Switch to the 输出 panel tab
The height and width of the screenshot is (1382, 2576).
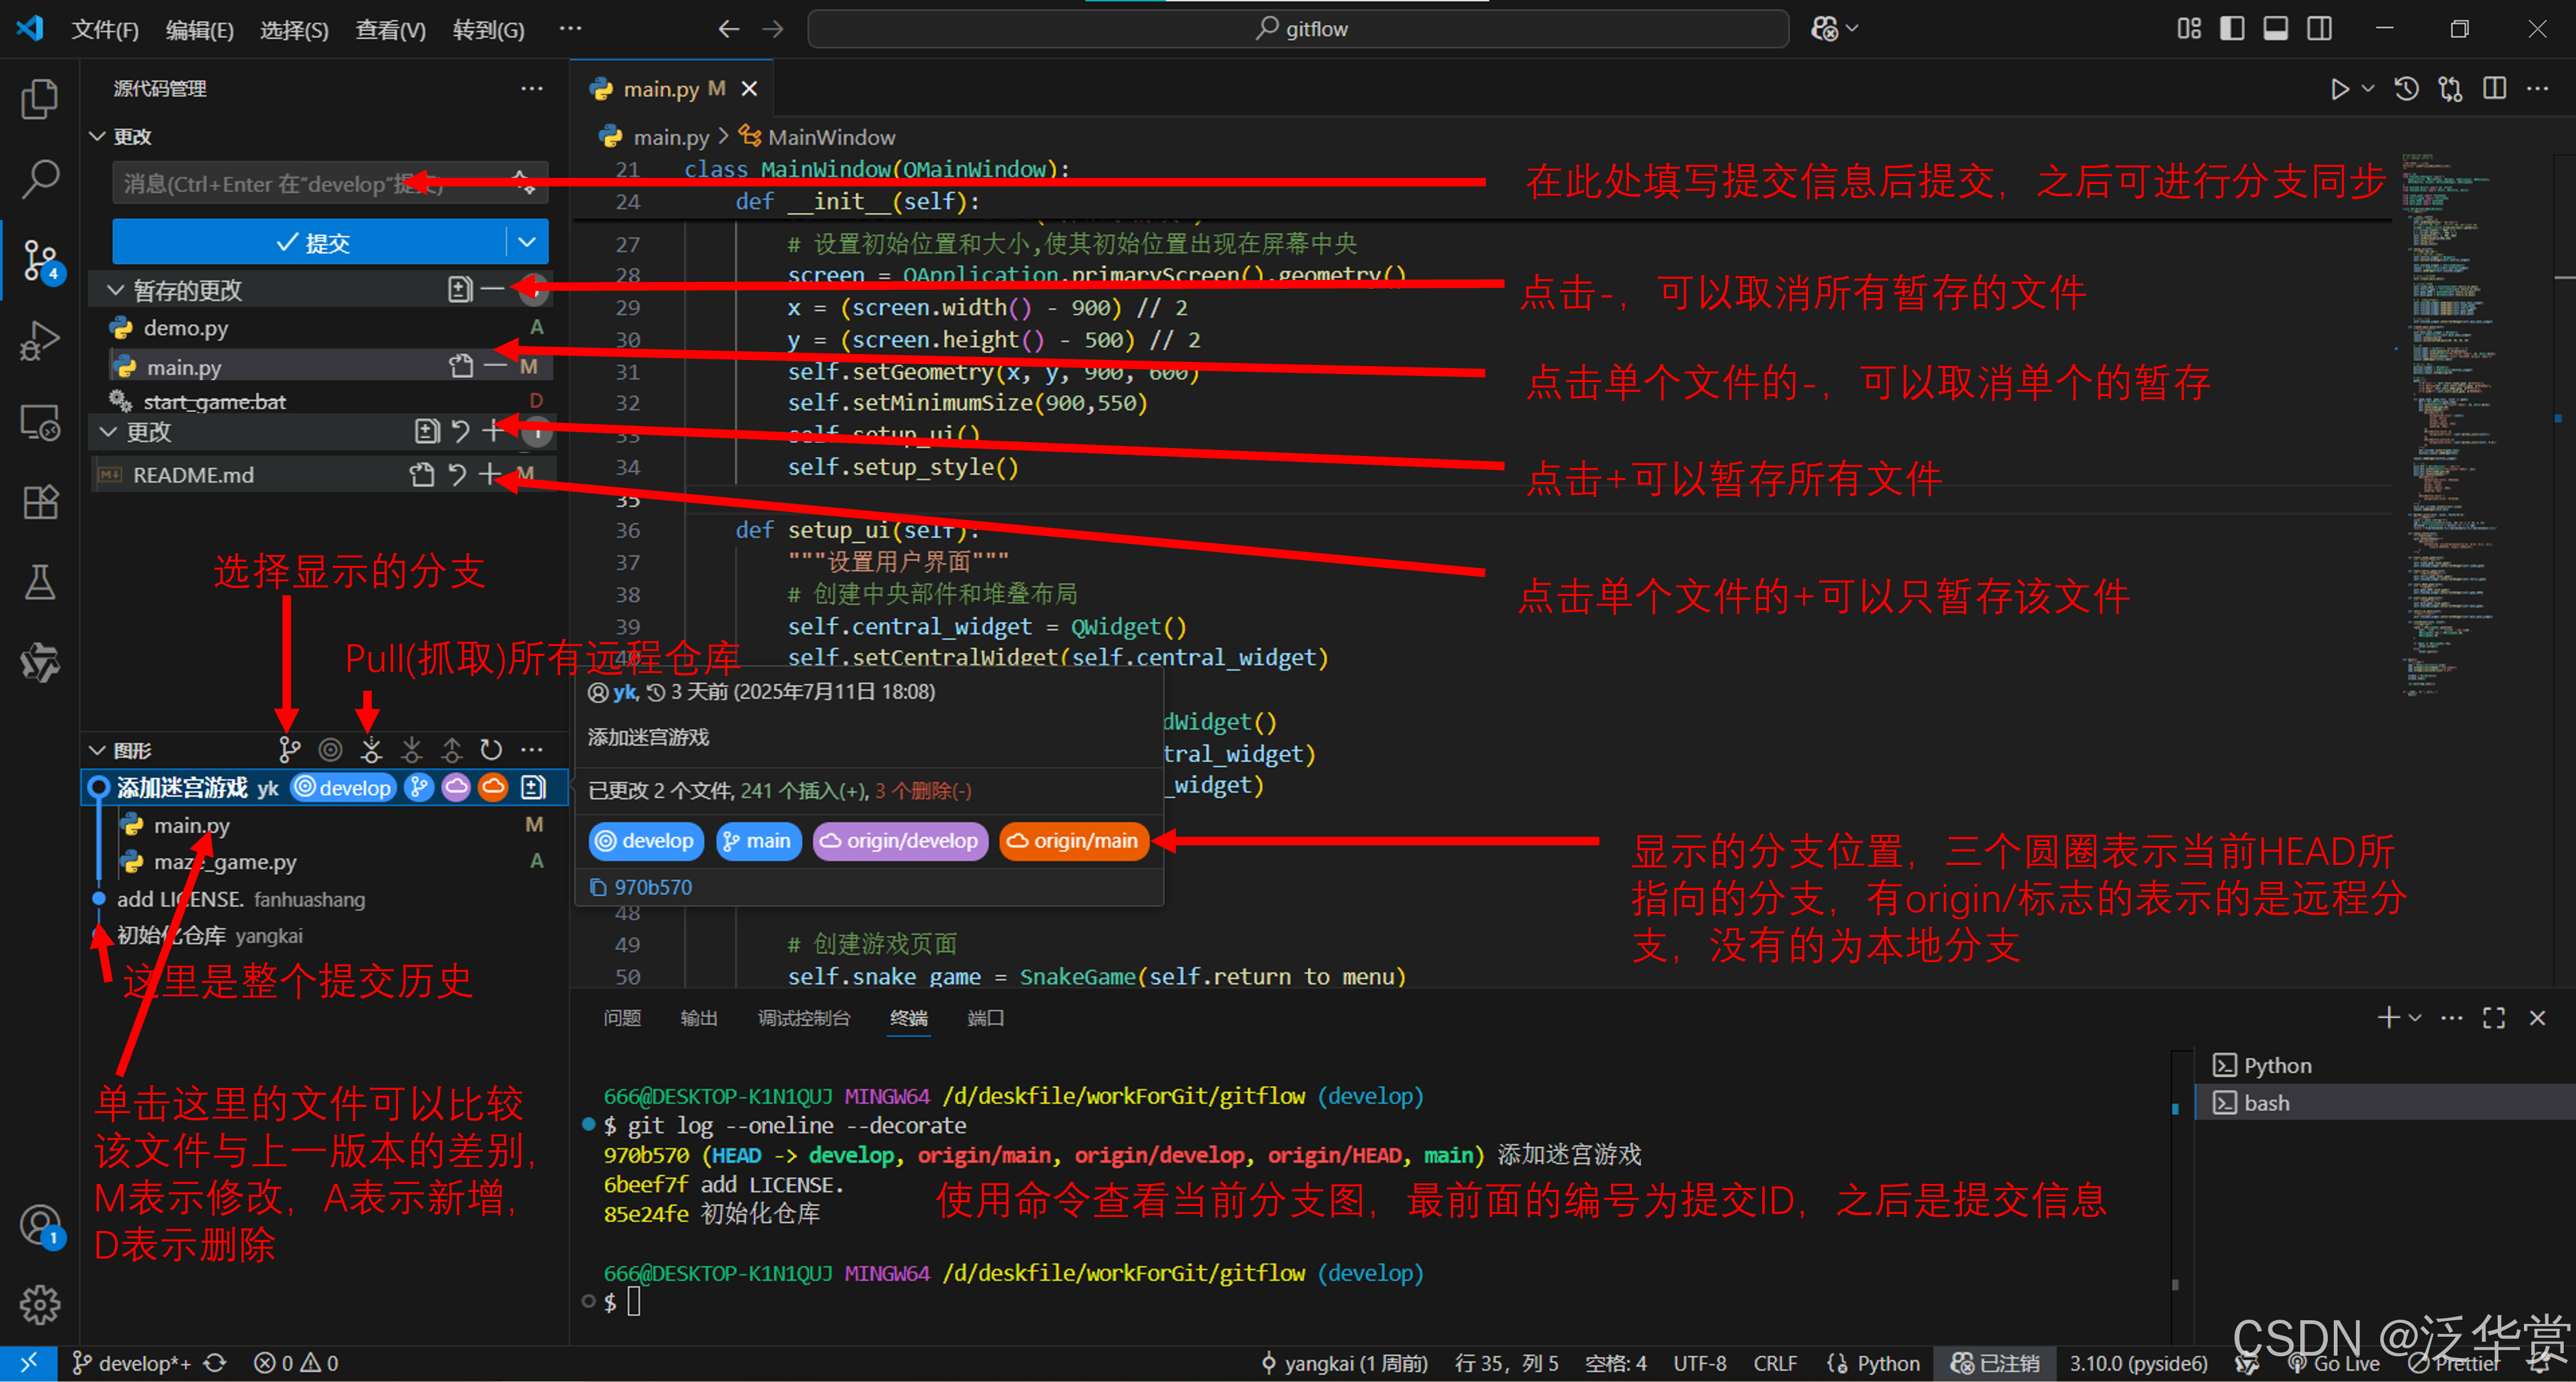(699, 1017)
